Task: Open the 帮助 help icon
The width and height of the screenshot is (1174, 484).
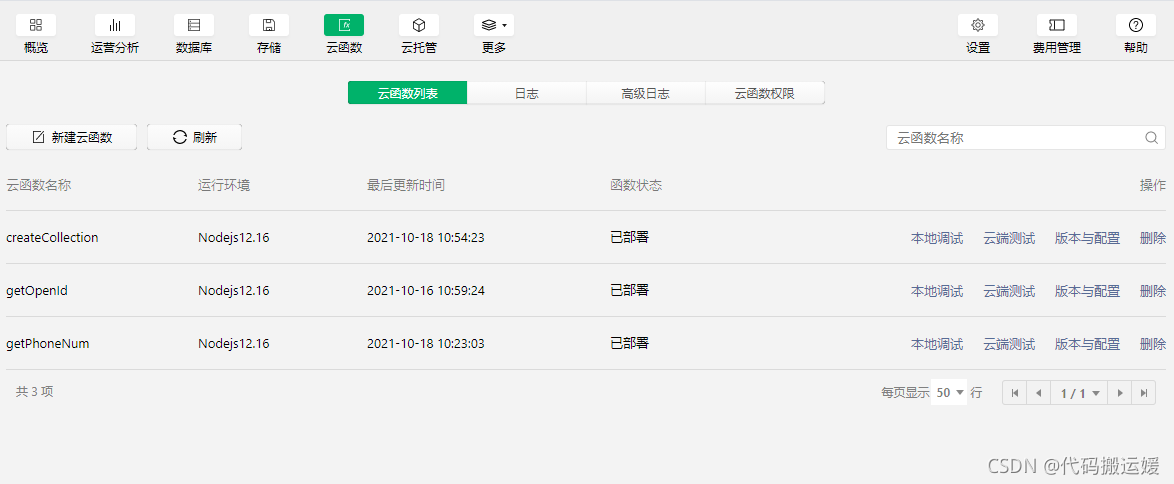Action: 1136,25
